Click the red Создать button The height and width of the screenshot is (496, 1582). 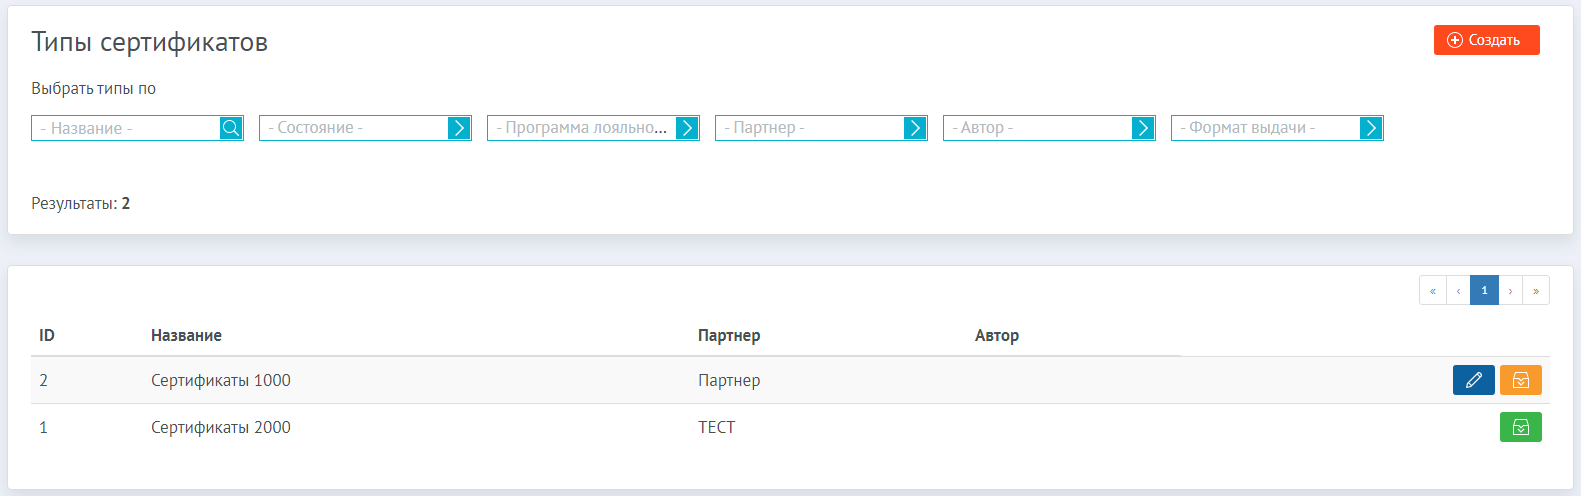[x=1486, y=40]
